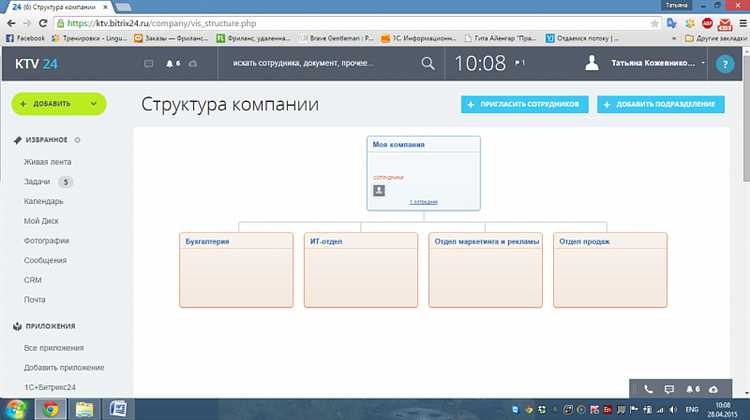The width and height of the screenshot is (750, 420).
Task: Click the Adblock extension icon
Action: tap(707, 23)
